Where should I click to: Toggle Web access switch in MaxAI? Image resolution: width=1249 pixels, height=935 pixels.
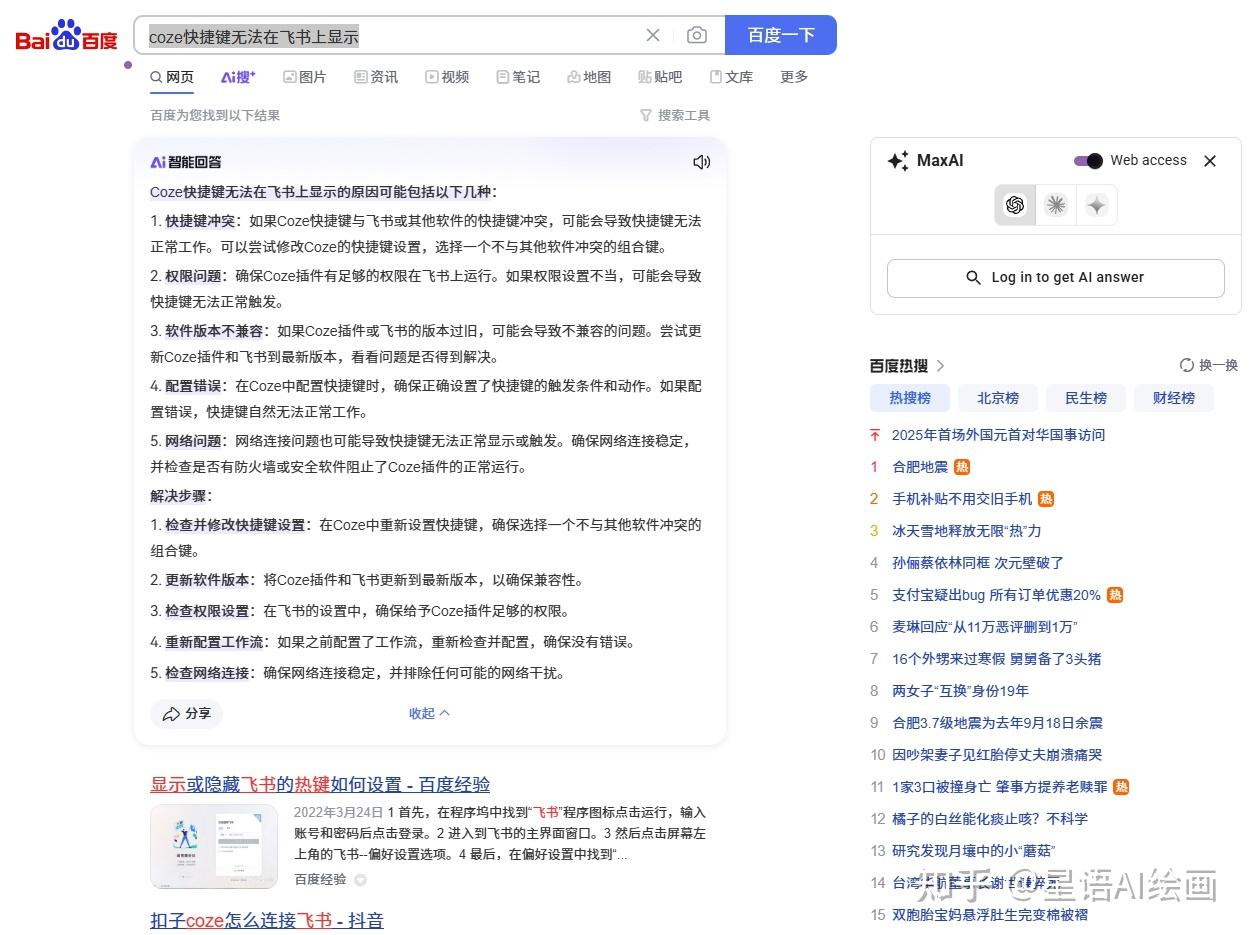1088,161
